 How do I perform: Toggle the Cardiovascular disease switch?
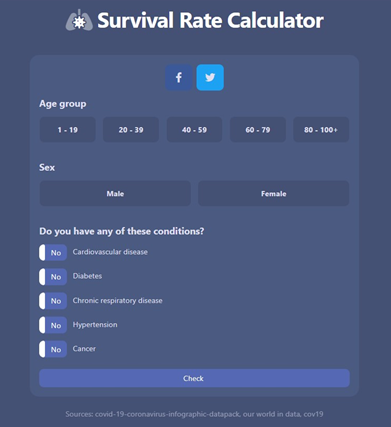pos(53,253)
